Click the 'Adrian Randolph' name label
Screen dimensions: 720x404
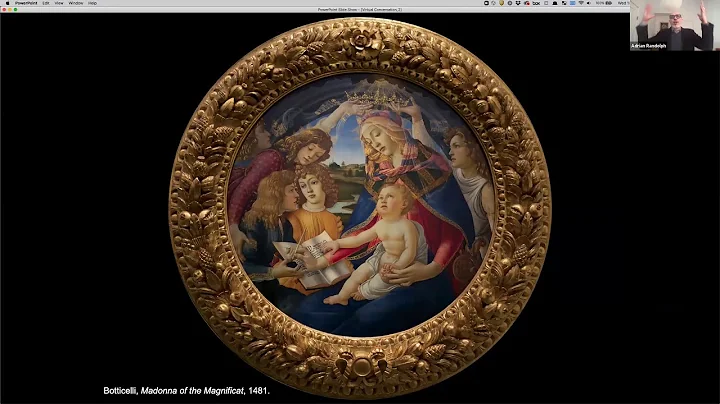pyautogui.click(x=648, y=46)
